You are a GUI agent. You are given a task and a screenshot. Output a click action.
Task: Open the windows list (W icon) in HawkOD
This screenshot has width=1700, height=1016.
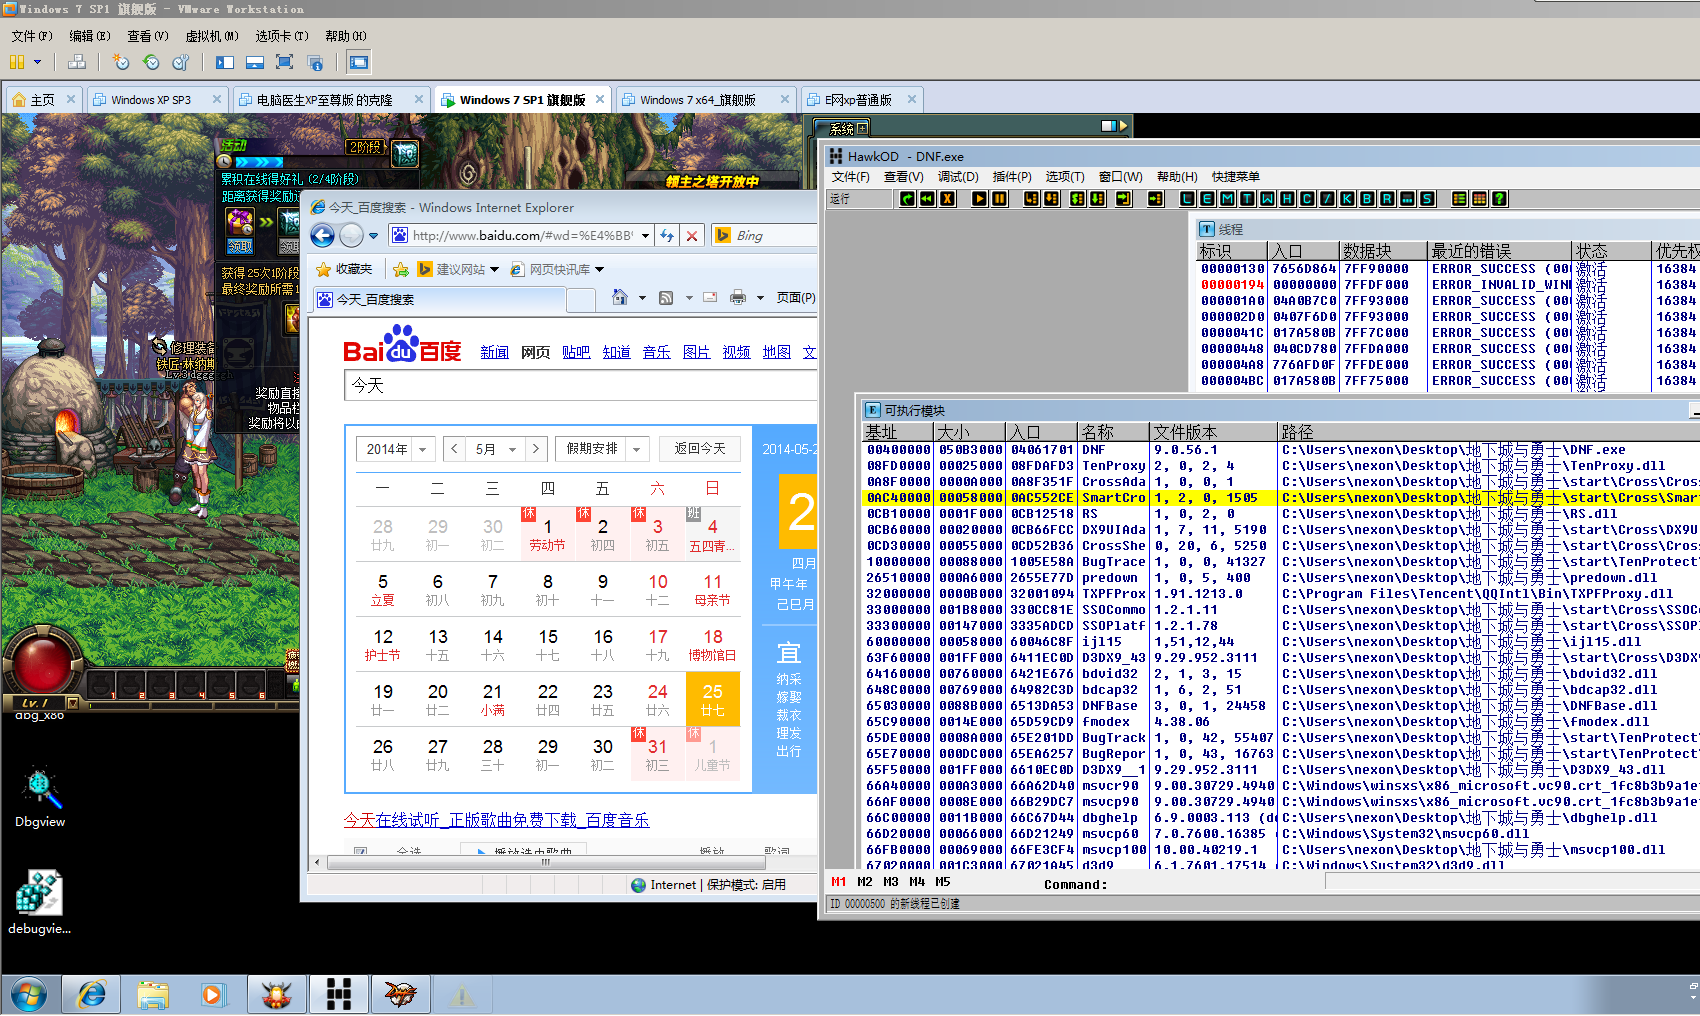pyautogui.click(x=1267, y=199)
